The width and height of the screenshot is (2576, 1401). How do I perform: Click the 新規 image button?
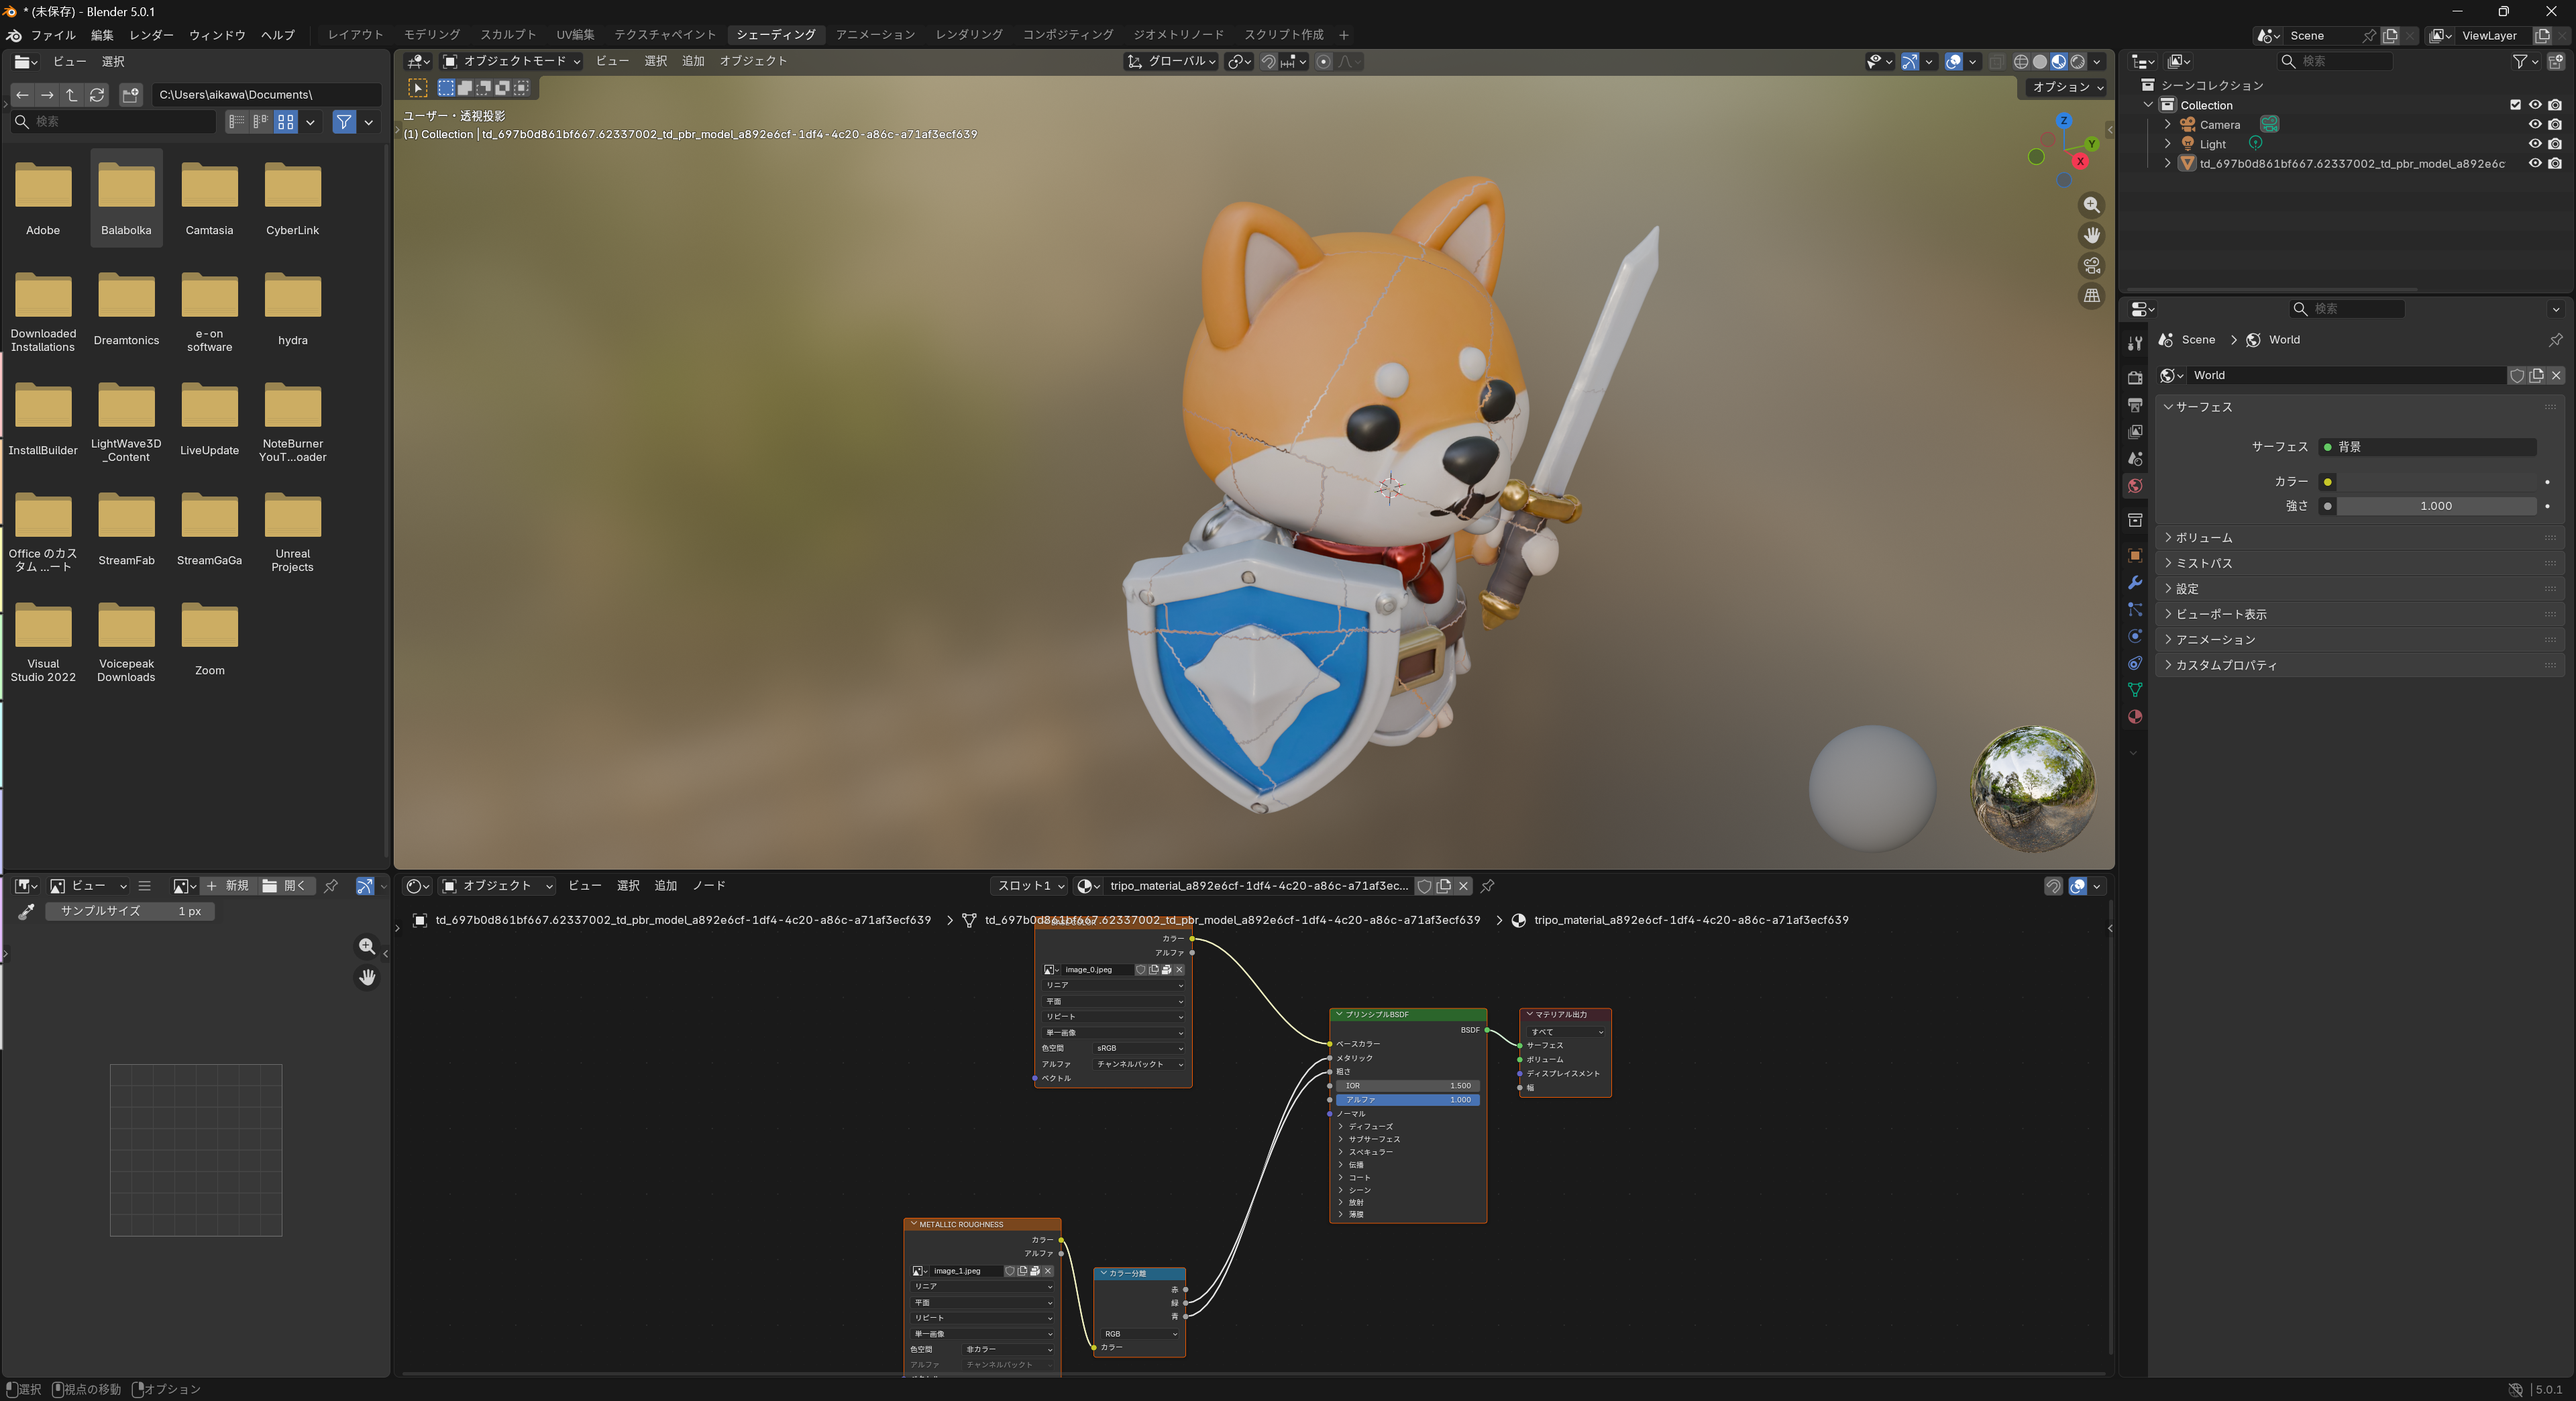click(228, 886)
